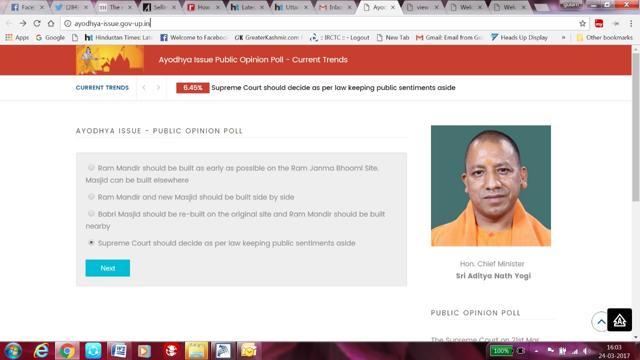The height and width of the screenshot is (360, 640).
Task: Select 'Ram Mandir and new Masjid side by side' option
Action: pos(91,197)
